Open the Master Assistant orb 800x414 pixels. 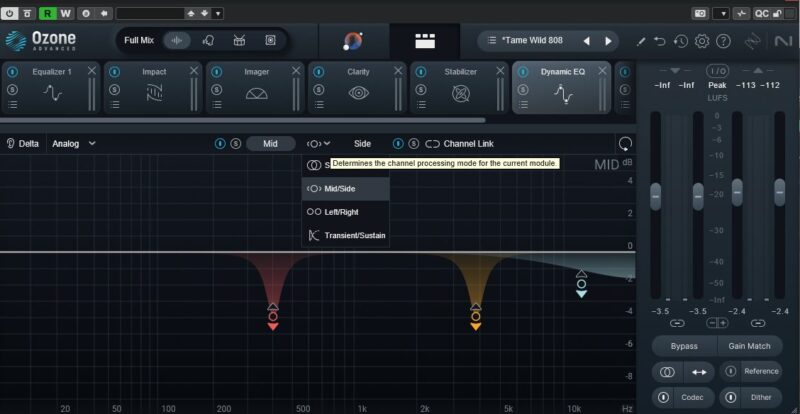353,41
